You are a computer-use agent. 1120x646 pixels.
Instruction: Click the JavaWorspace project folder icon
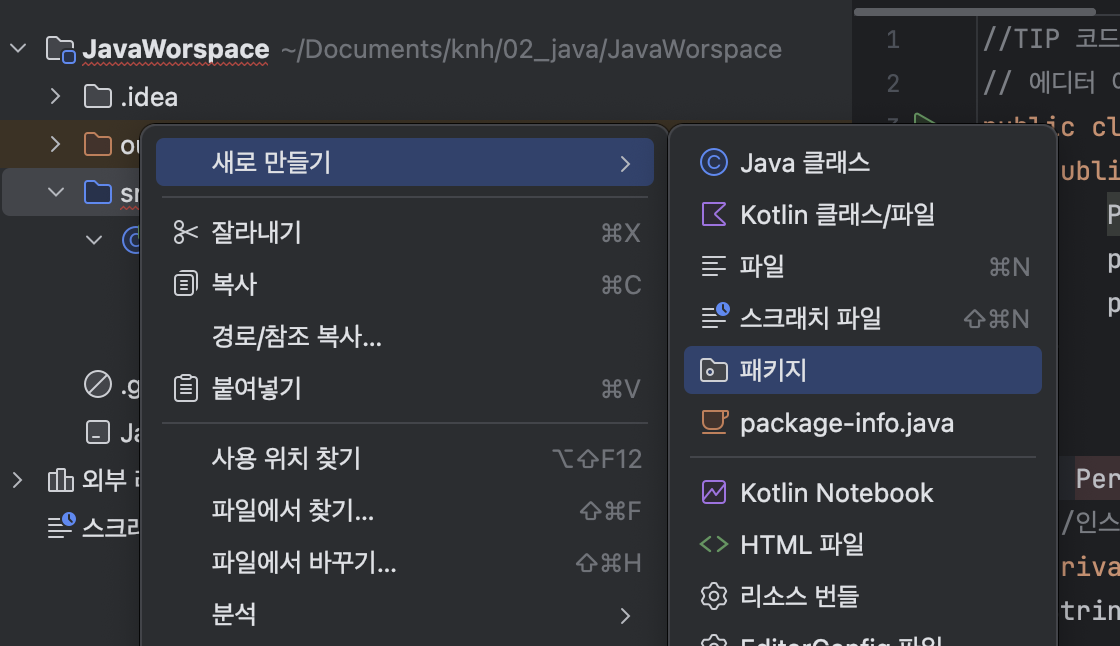61,49
